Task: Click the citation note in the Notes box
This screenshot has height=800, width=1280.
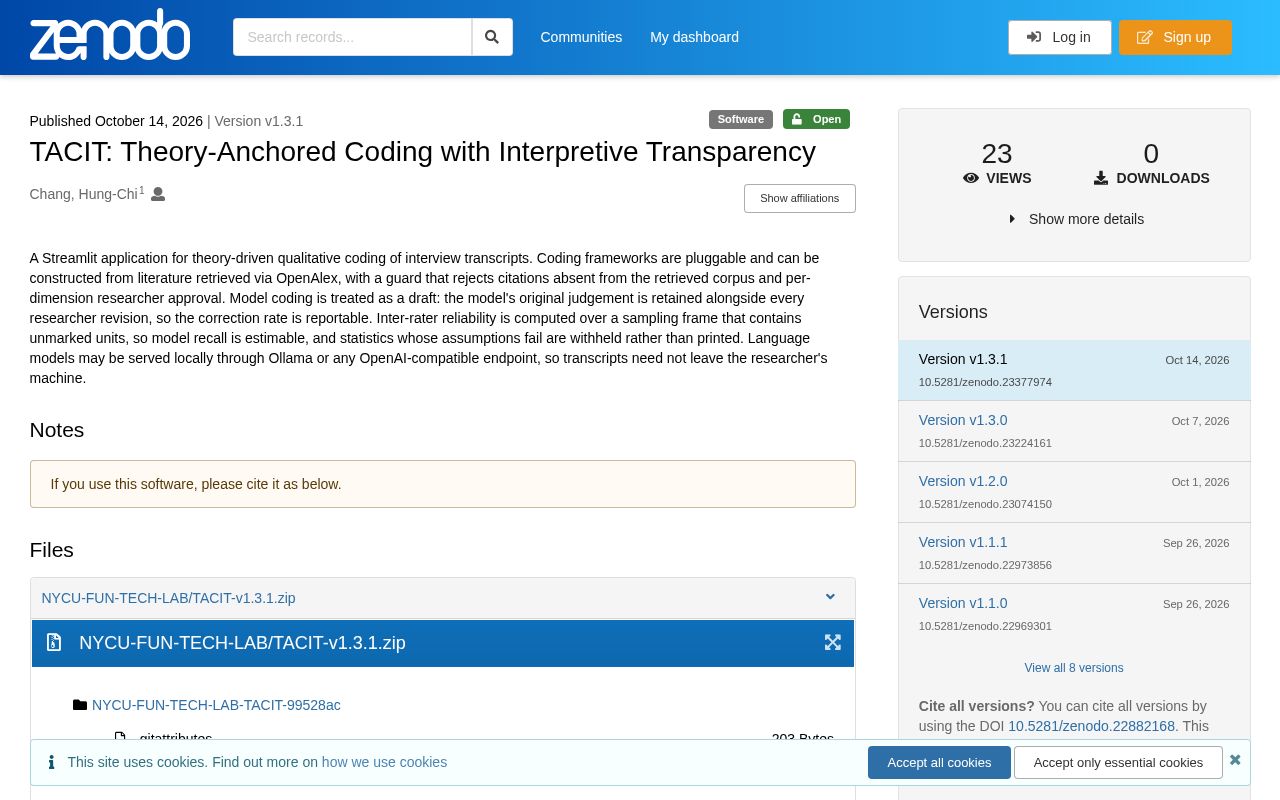Action: (x=196, y=484)
